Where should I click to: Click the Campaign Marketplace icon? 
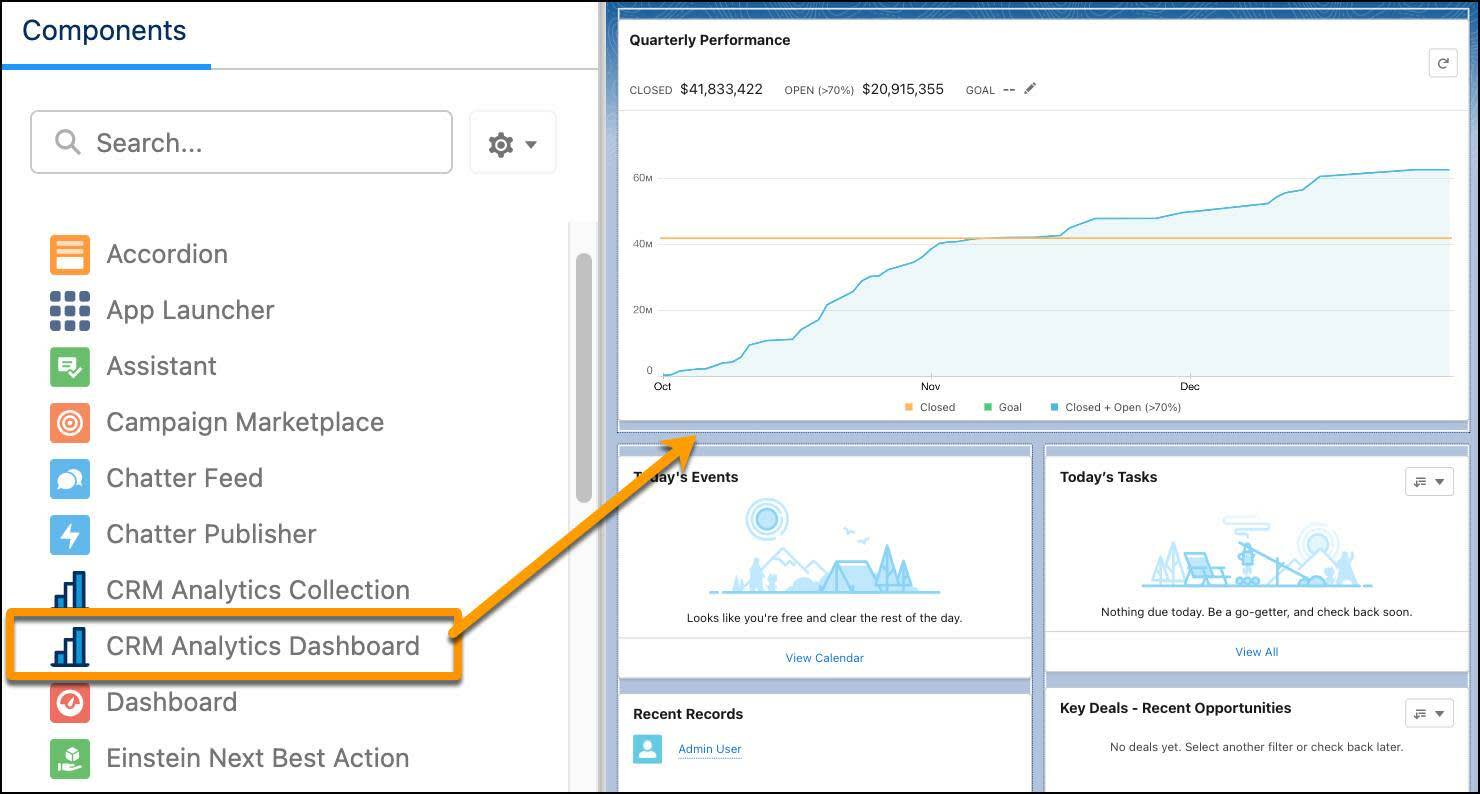pos(69,422)
